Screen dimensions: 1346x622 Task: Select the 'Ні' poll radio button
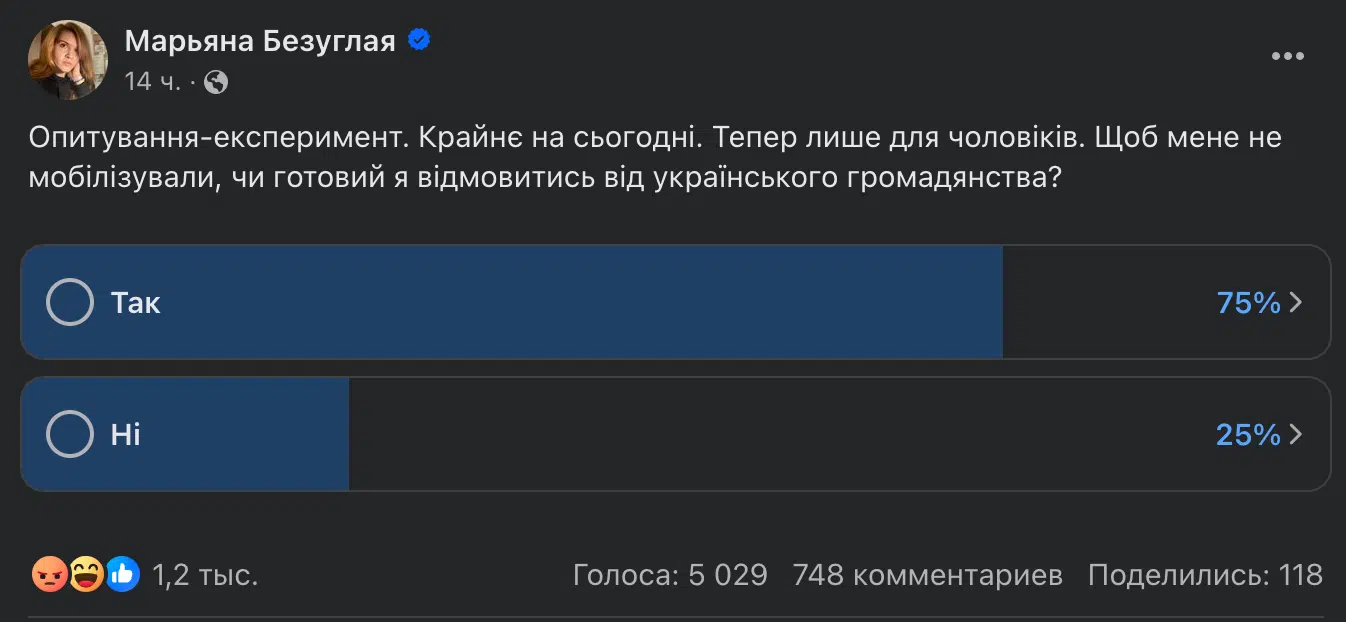[x=70, y=434]
